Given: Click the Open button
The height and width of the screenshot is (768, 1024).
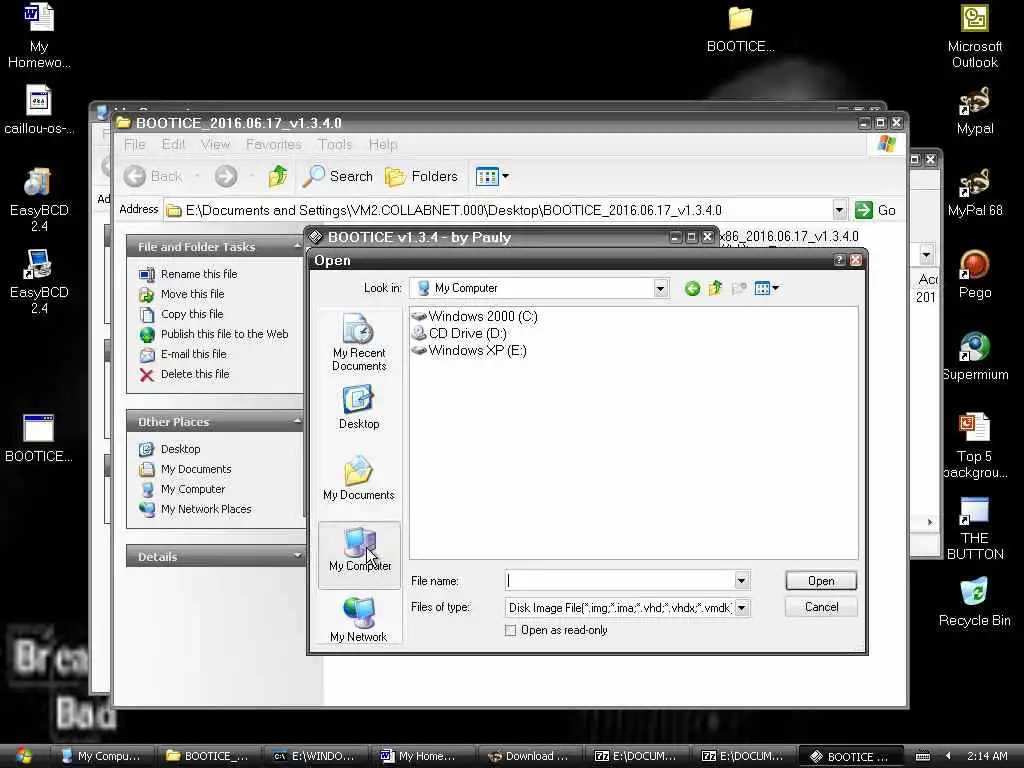Looking at the screenshot, I should click(821, 581).
